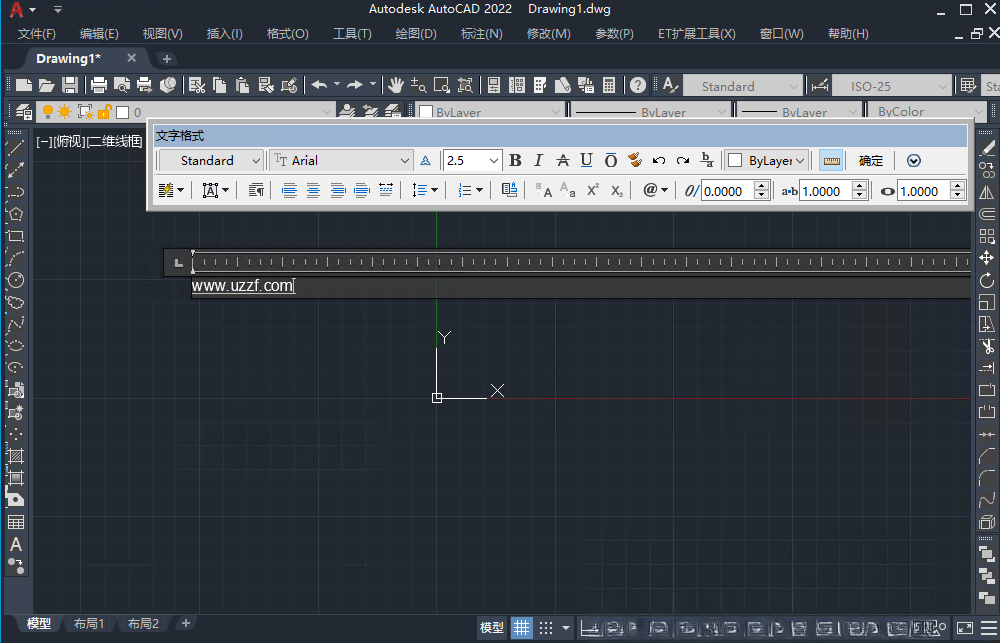Toggle annotative text icon
Screen dimensions: 1000x643
click(425, 160)
